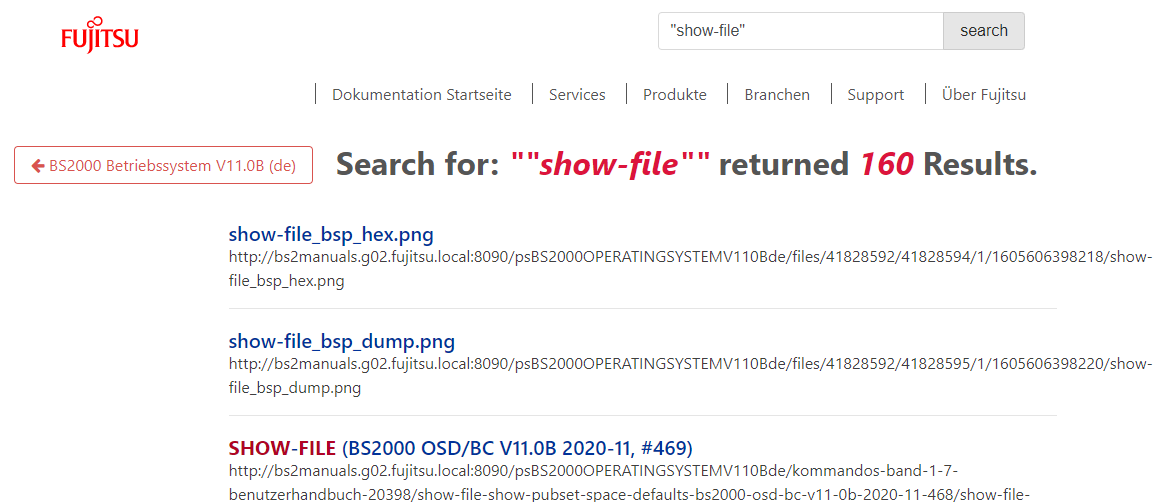This screenshot has height=502, width=1167.
Task: Click the red "show-file" query in heading
Action: point(608,164)
